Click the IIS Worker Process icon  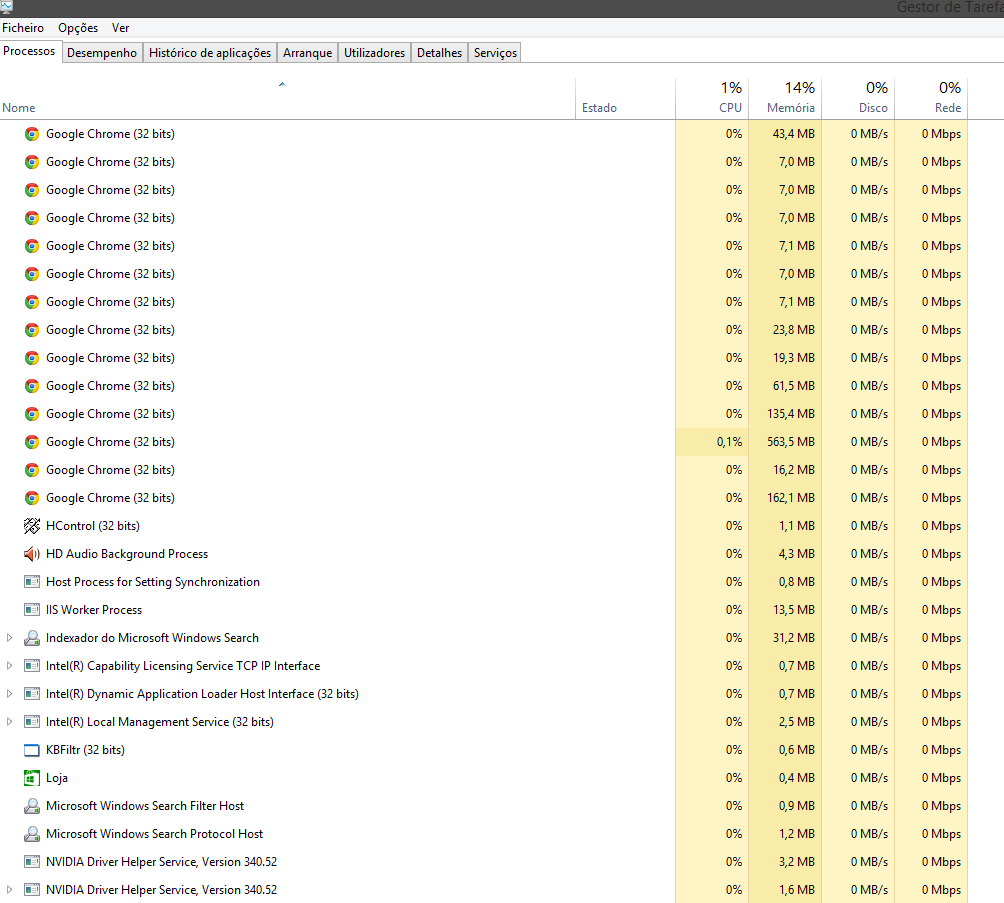(32, 610)
